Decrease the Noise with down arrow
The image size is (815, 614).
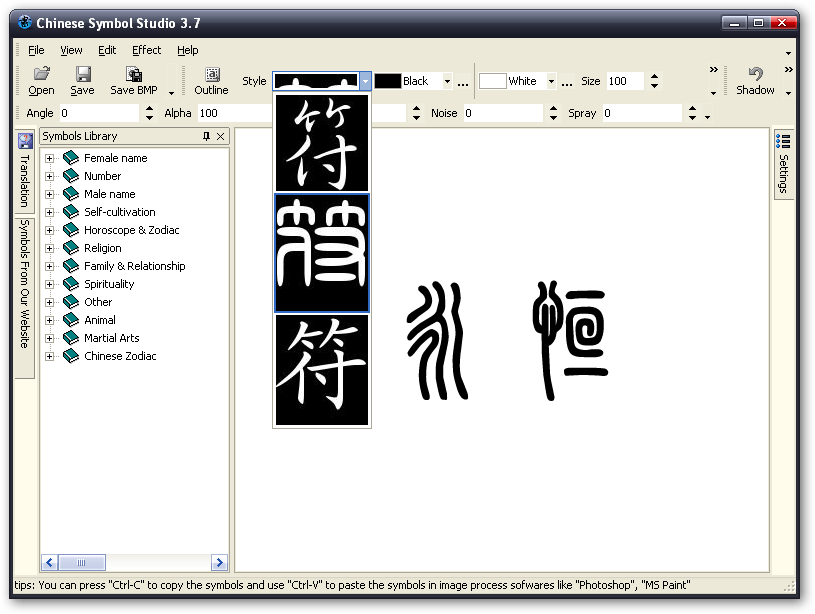(553, 117)
